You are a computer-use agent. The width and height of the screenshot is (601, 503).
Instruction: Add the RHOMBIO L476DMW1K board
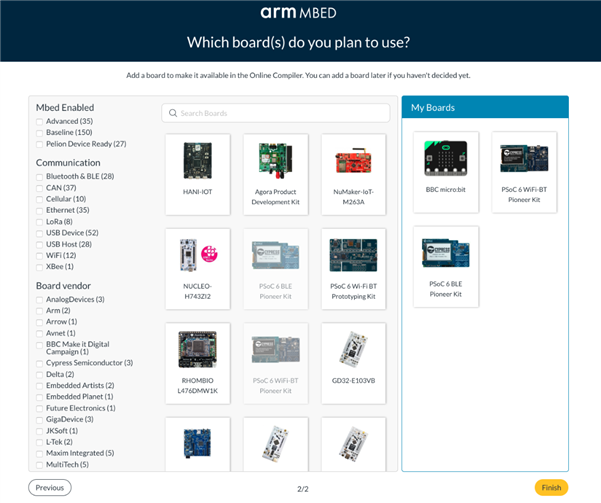click(x=198, y=363)
